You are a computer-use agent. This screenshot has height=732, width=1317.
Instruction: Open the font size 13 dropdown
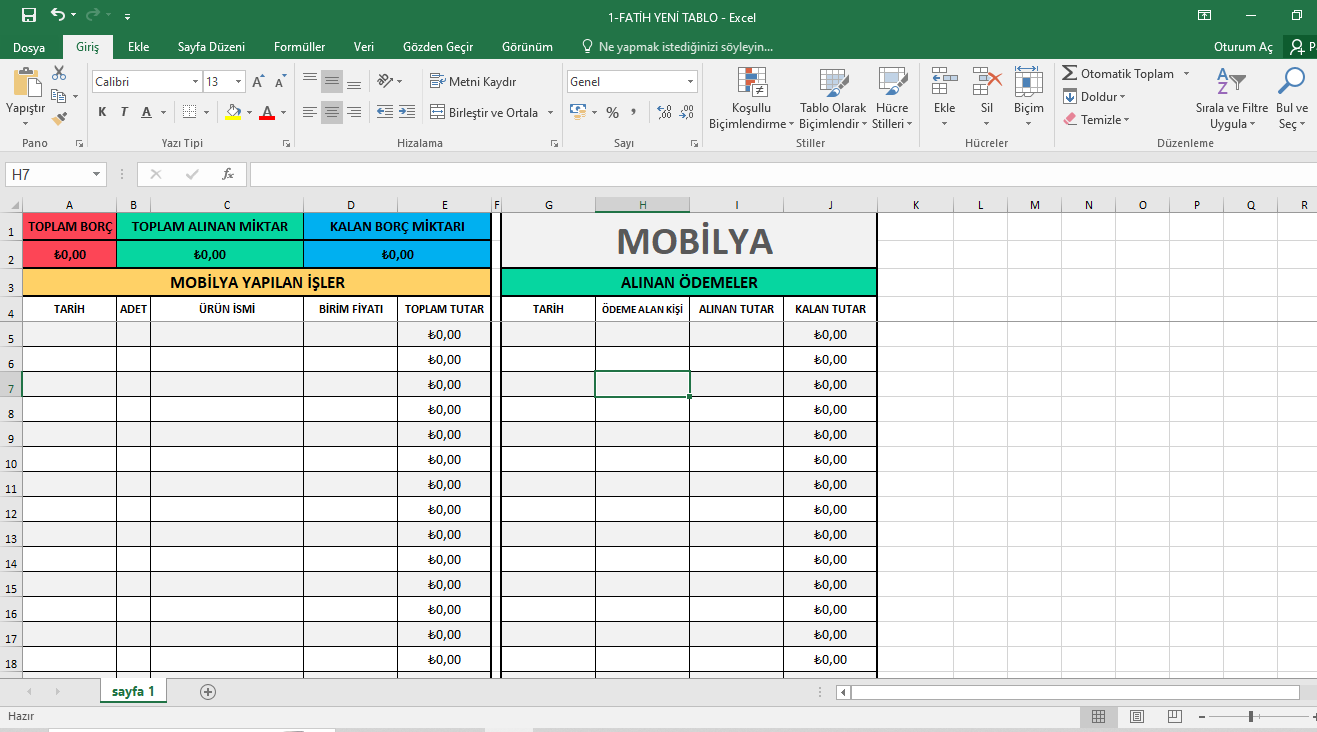[238, 82]
